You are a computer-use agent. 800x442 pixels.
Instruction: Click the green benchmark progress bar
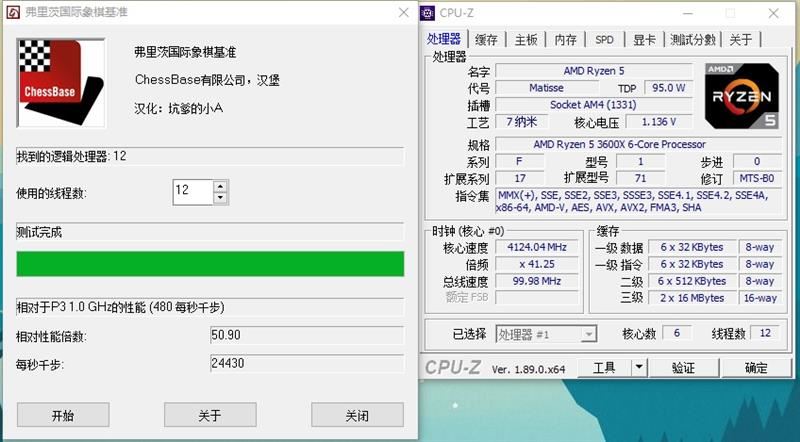[210, 264]
